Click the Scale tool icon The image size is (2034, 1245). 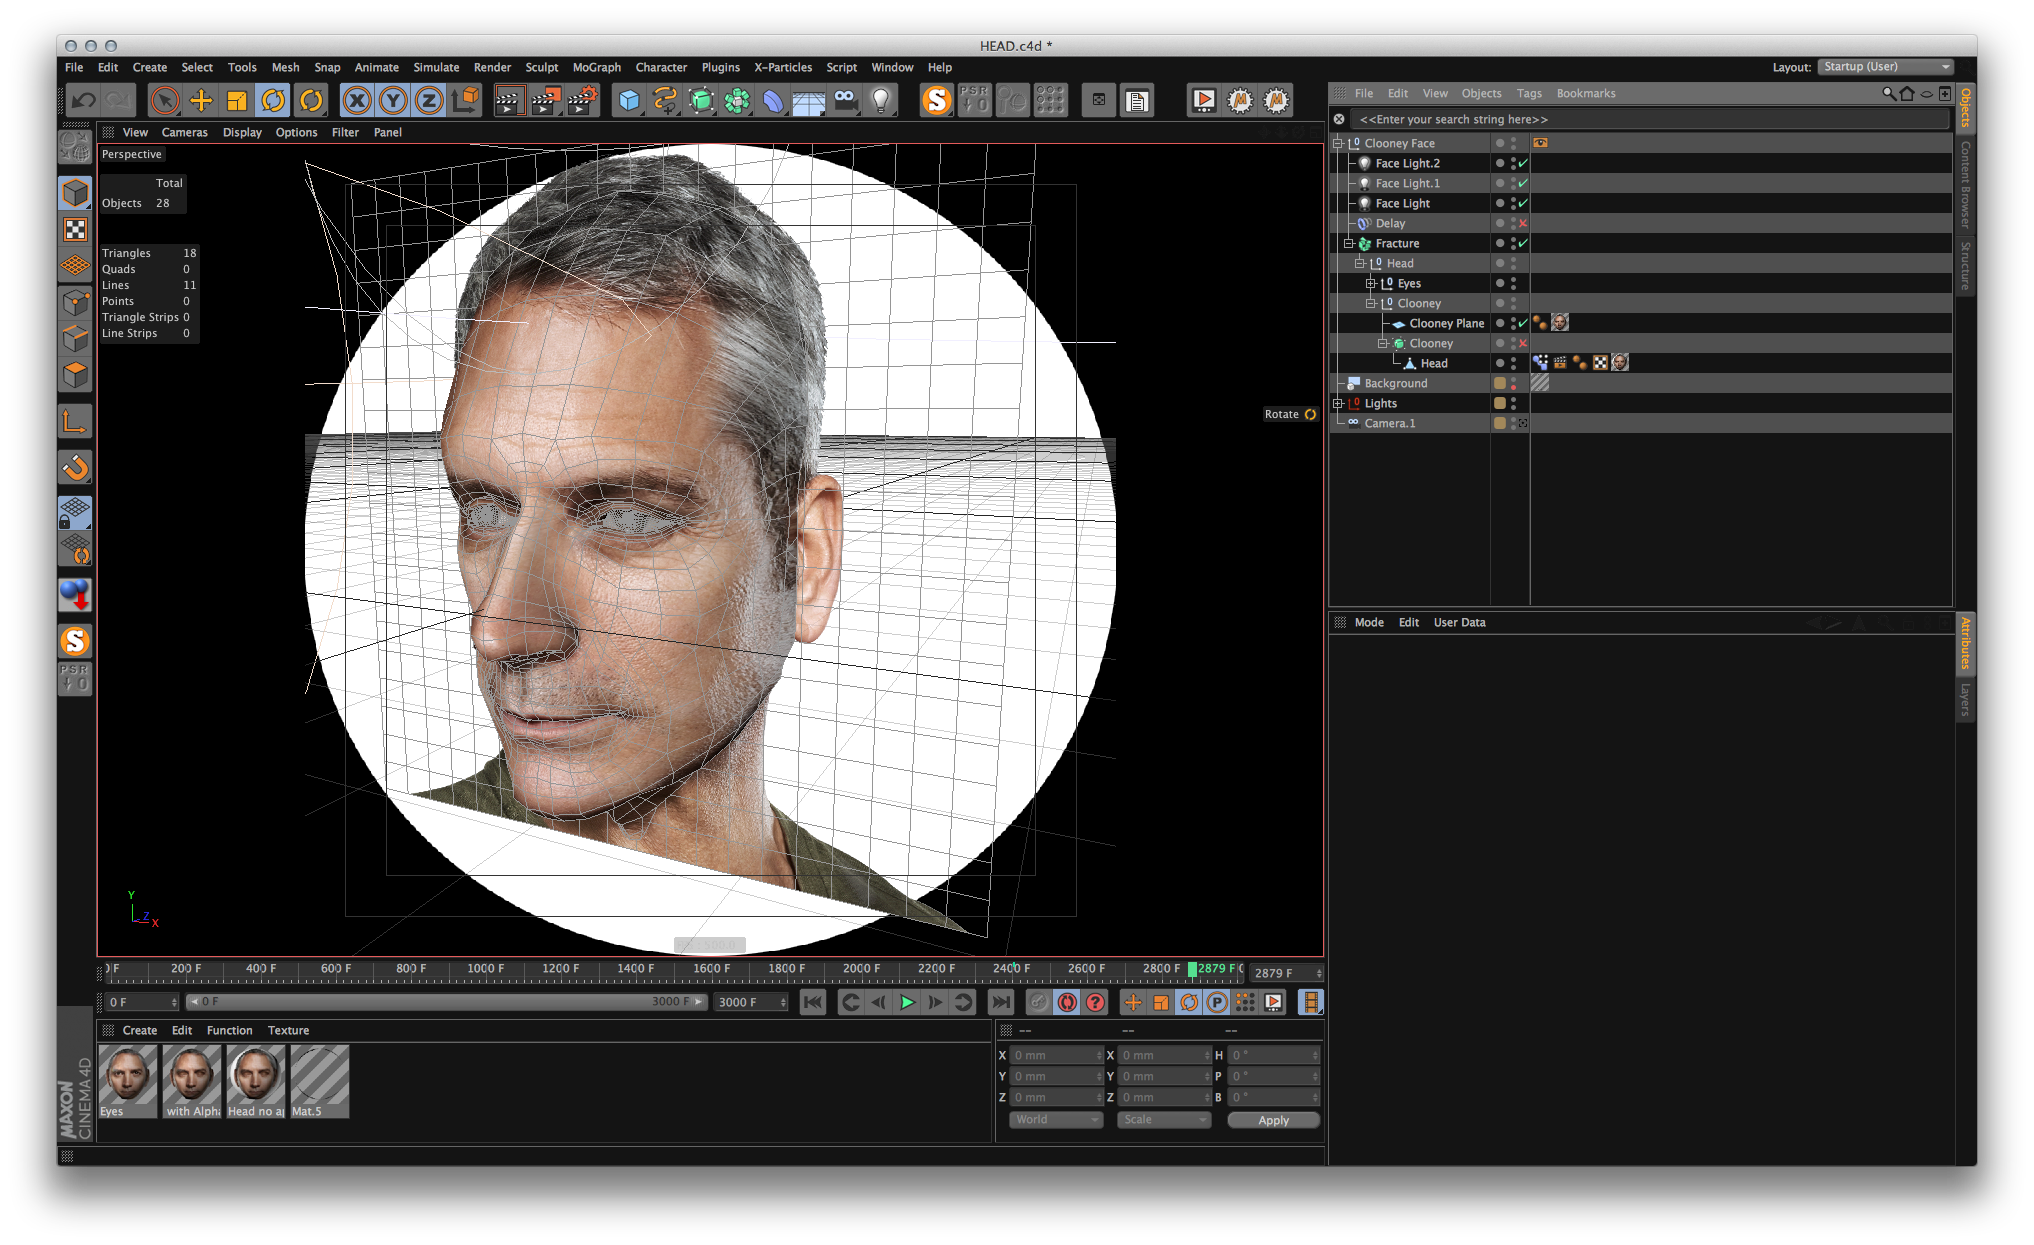point(237,100)
